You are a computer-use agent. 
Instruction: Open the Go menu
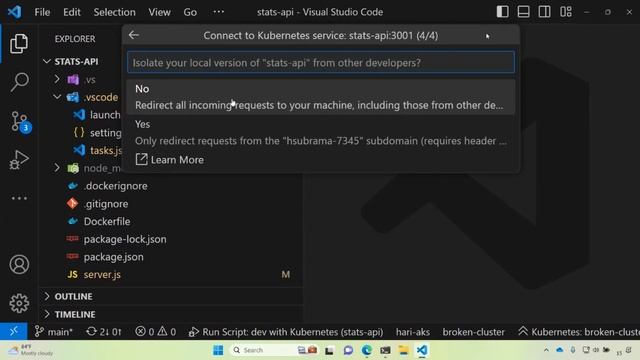pos(190,12)
